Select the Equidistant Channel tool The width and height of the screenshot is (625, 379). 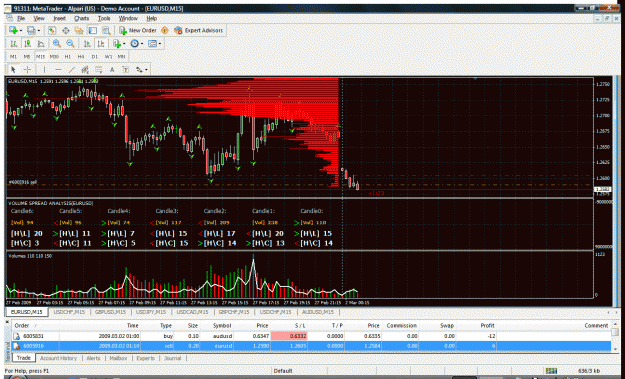coord(85,70)
